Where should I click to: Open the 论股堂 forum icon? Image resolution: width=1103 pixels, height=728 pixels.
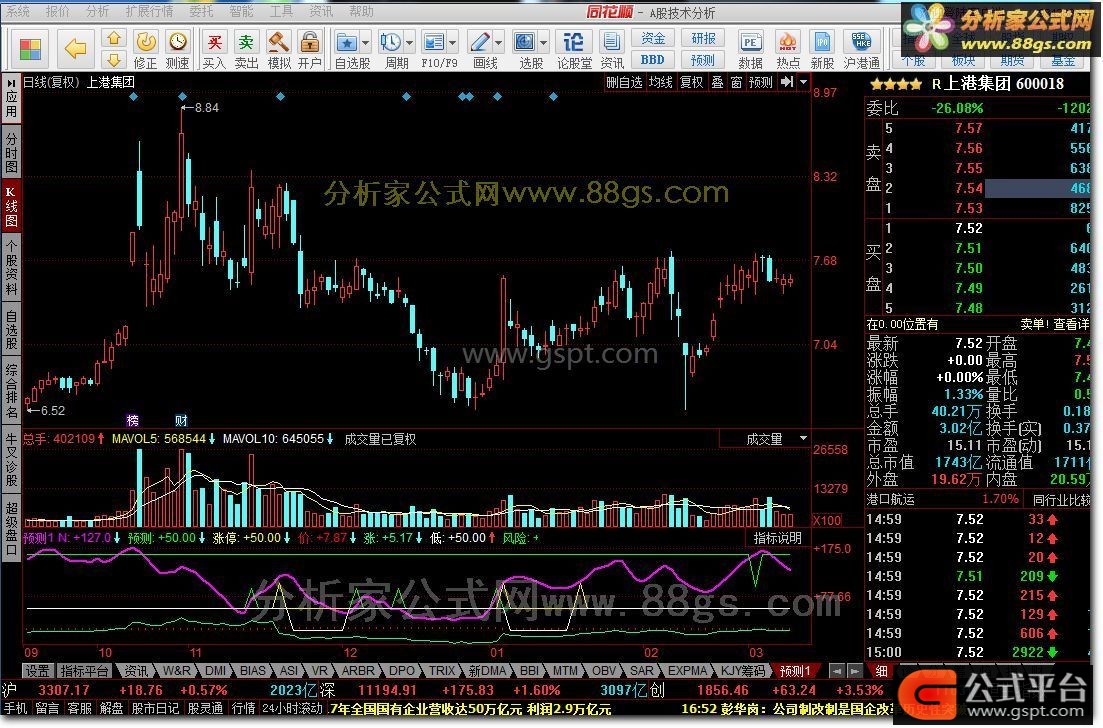point(574,42)
